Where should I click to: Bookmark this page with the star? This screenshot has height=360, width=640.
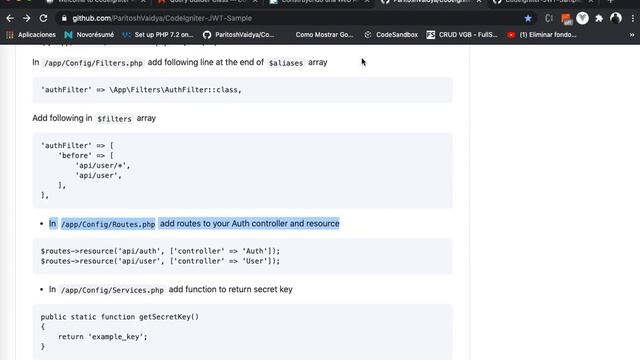528,18
